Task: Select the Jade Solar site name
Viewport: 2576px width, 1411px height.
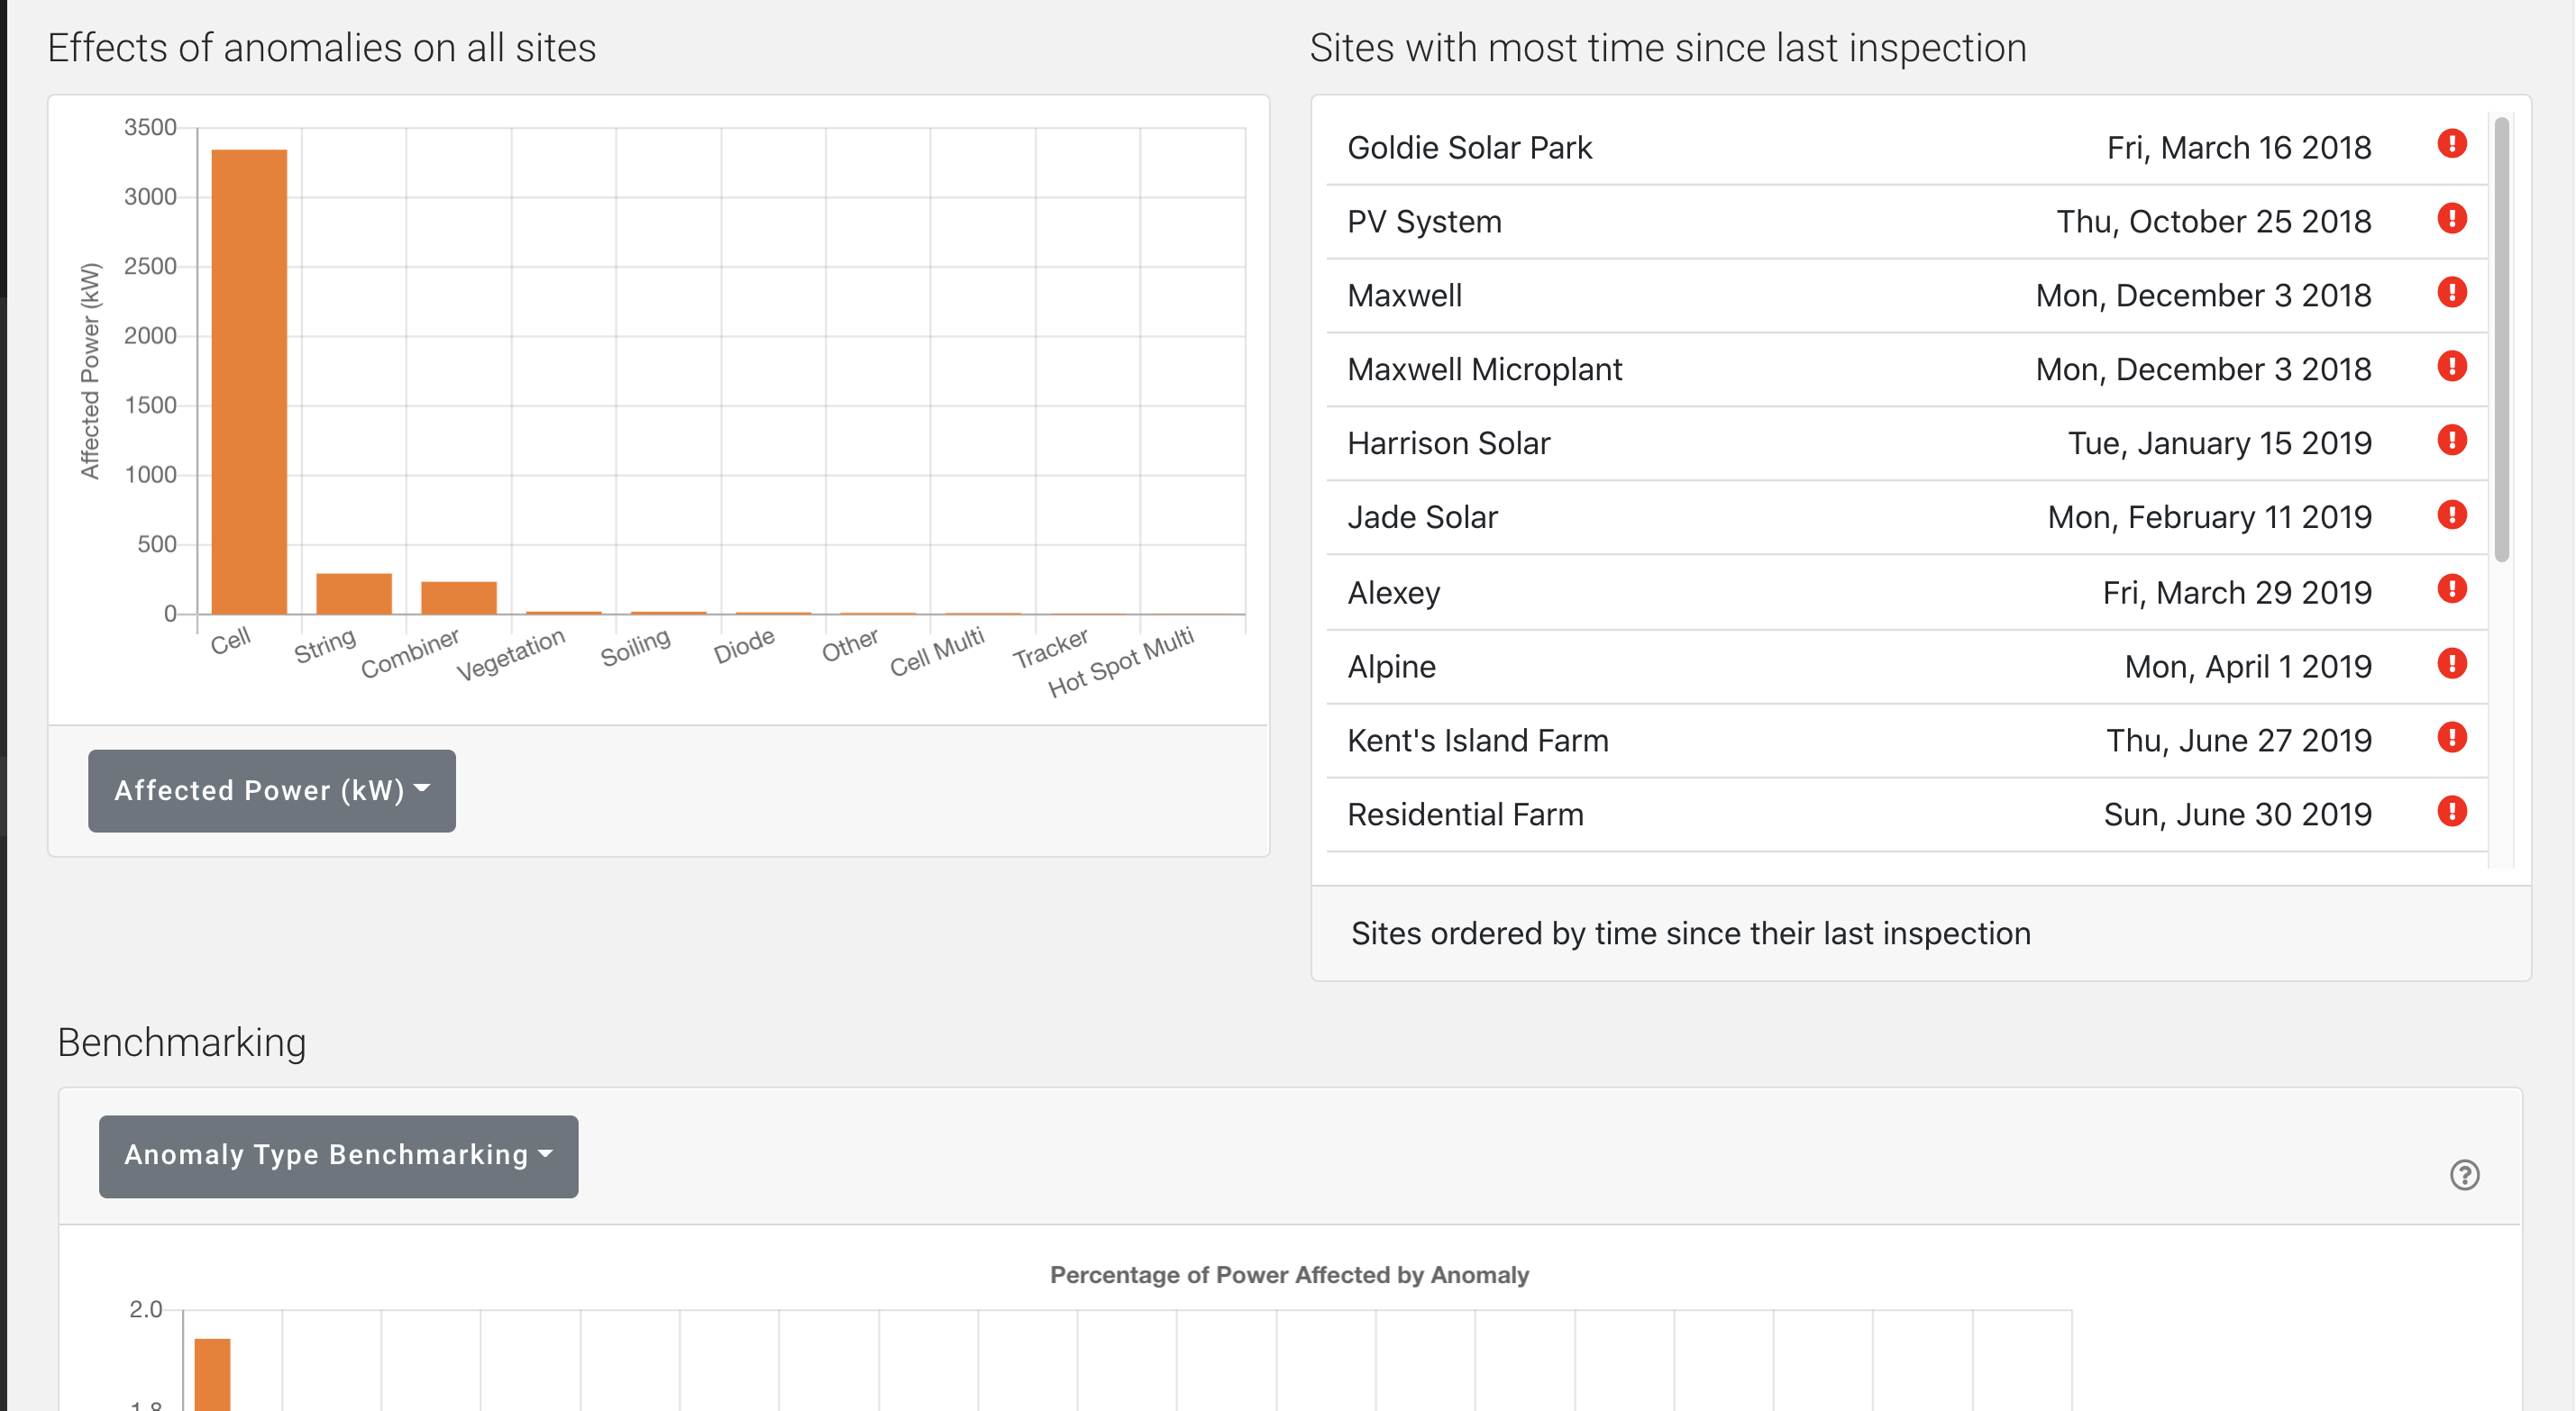Action: [1422, 518]
